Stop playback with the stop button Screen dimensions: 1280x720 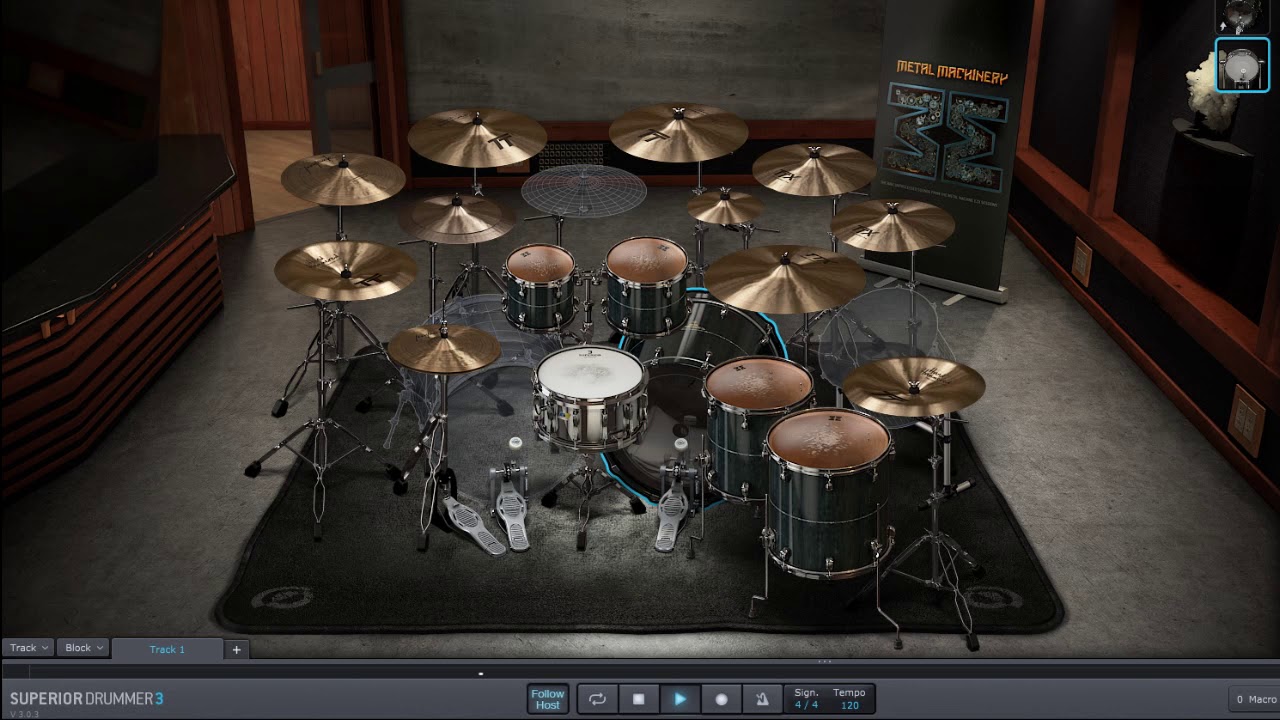(639, 699)
